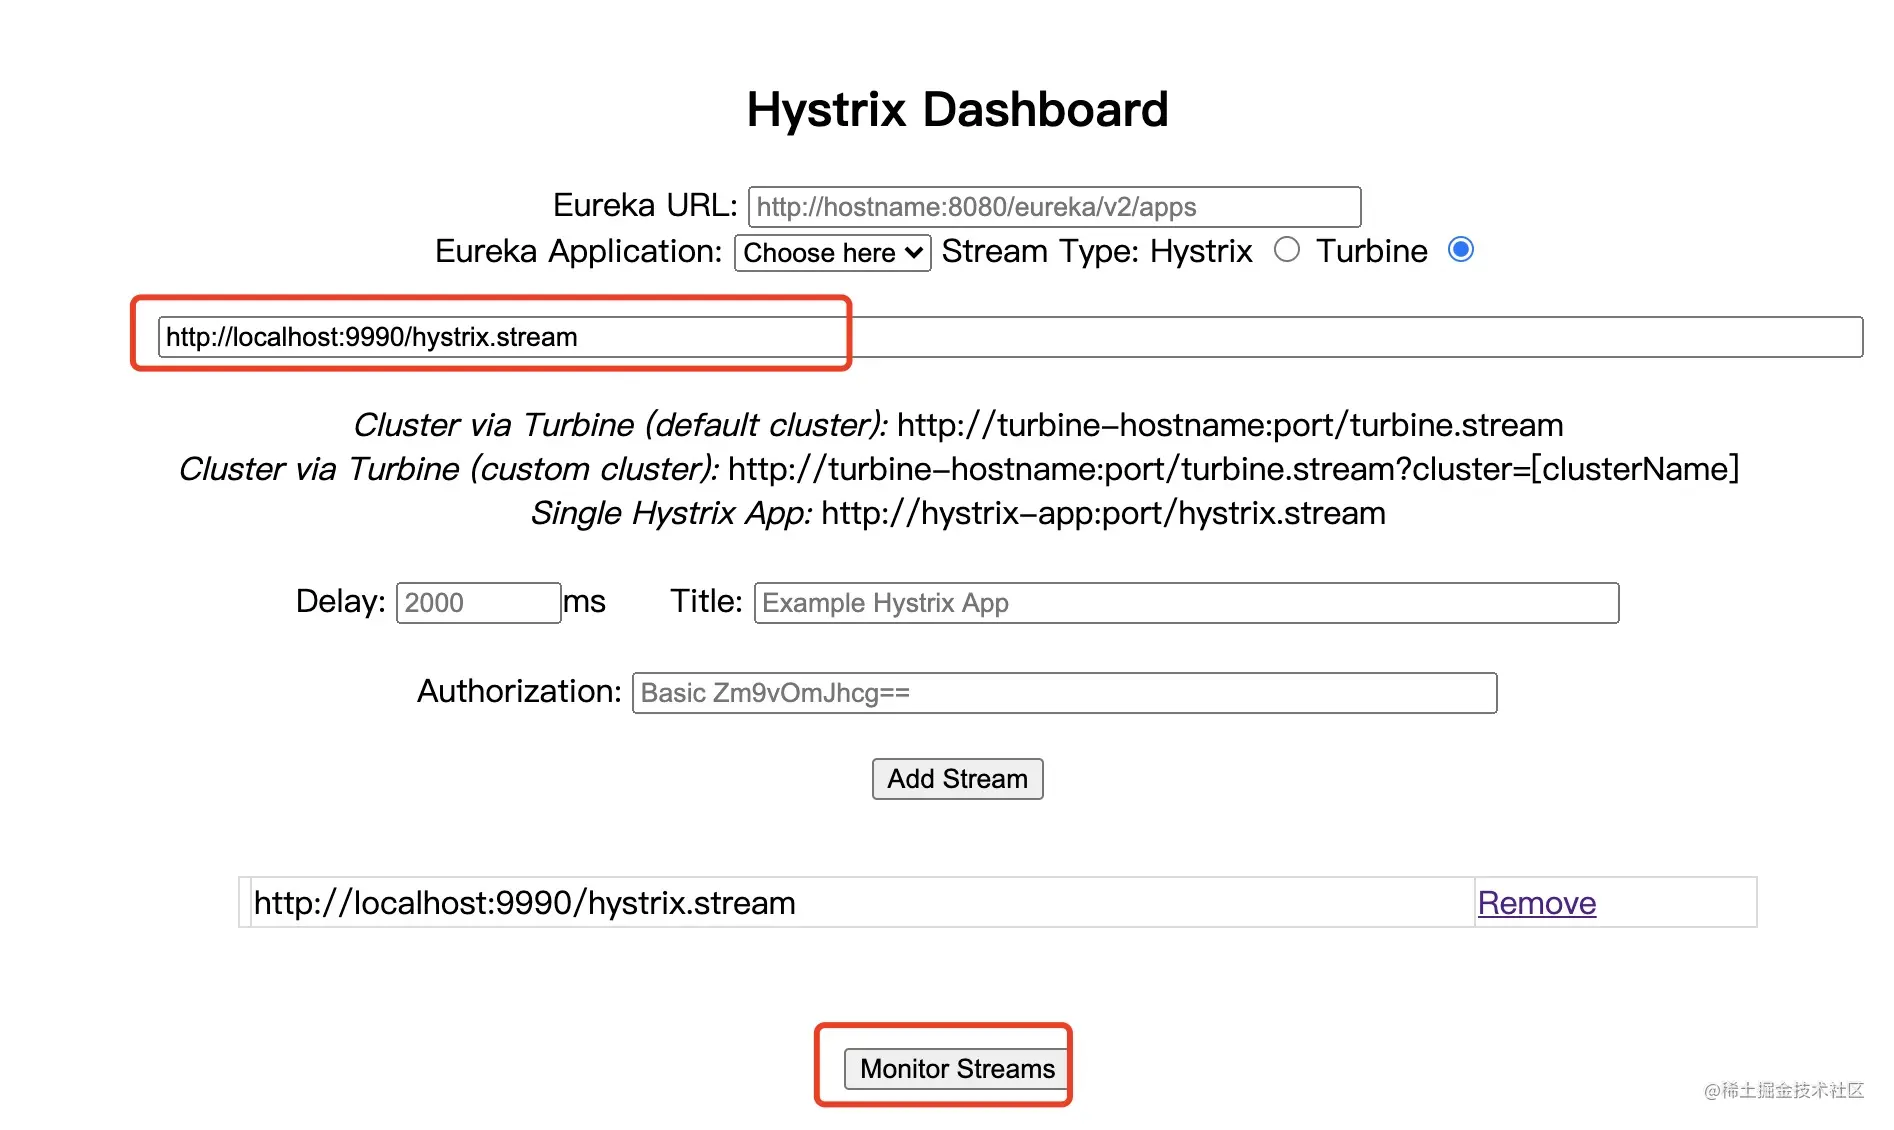Click the 'Delay:' label
Screen dimensions: 1894x1130
[340, 601]
